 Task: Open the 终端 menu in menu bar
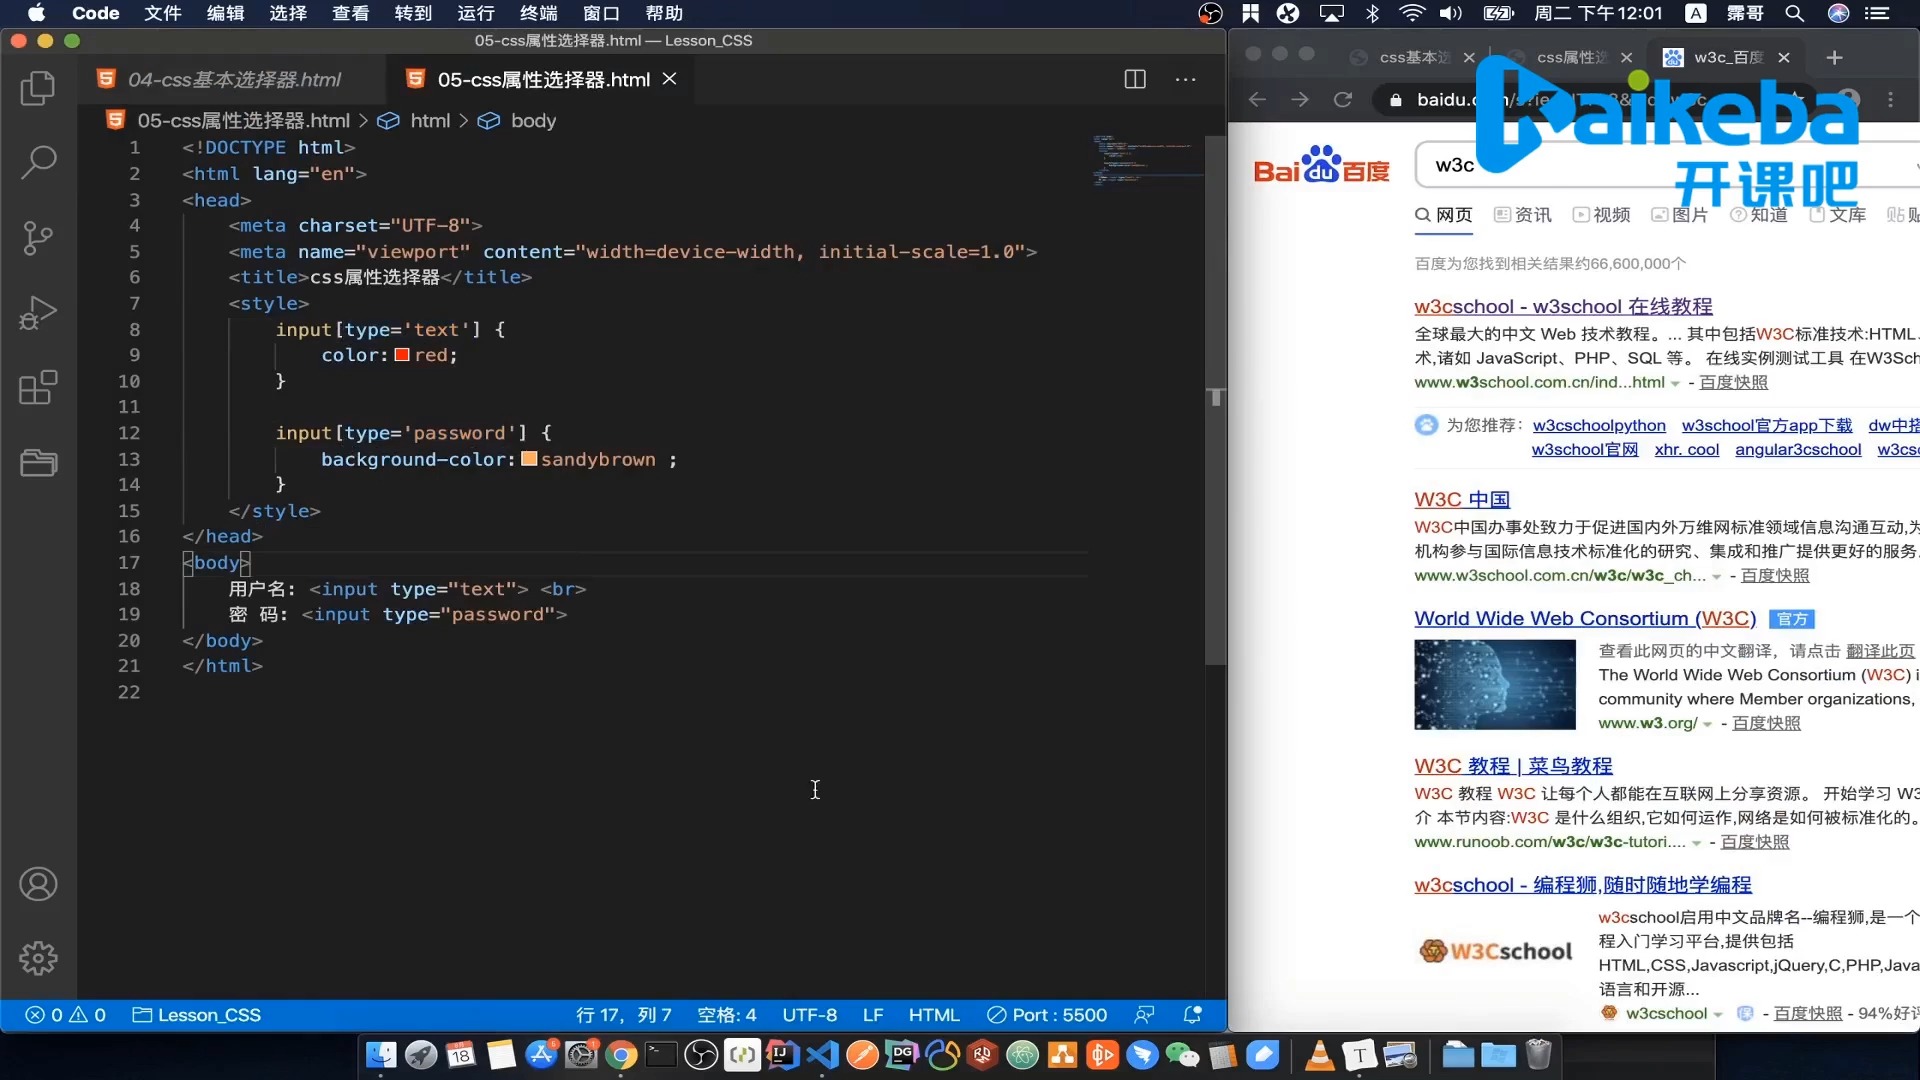[x=538, y=13]
